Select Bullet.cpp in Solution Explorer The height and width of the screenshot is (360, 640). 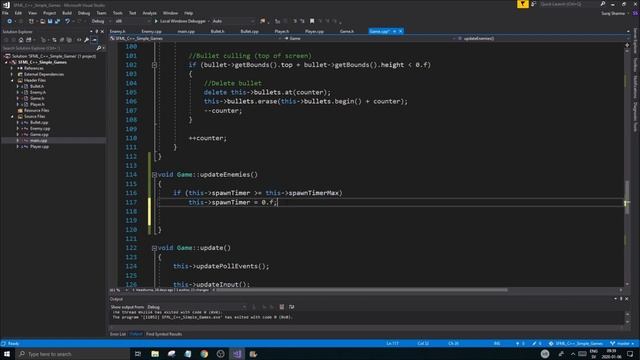tap(39, 122)
